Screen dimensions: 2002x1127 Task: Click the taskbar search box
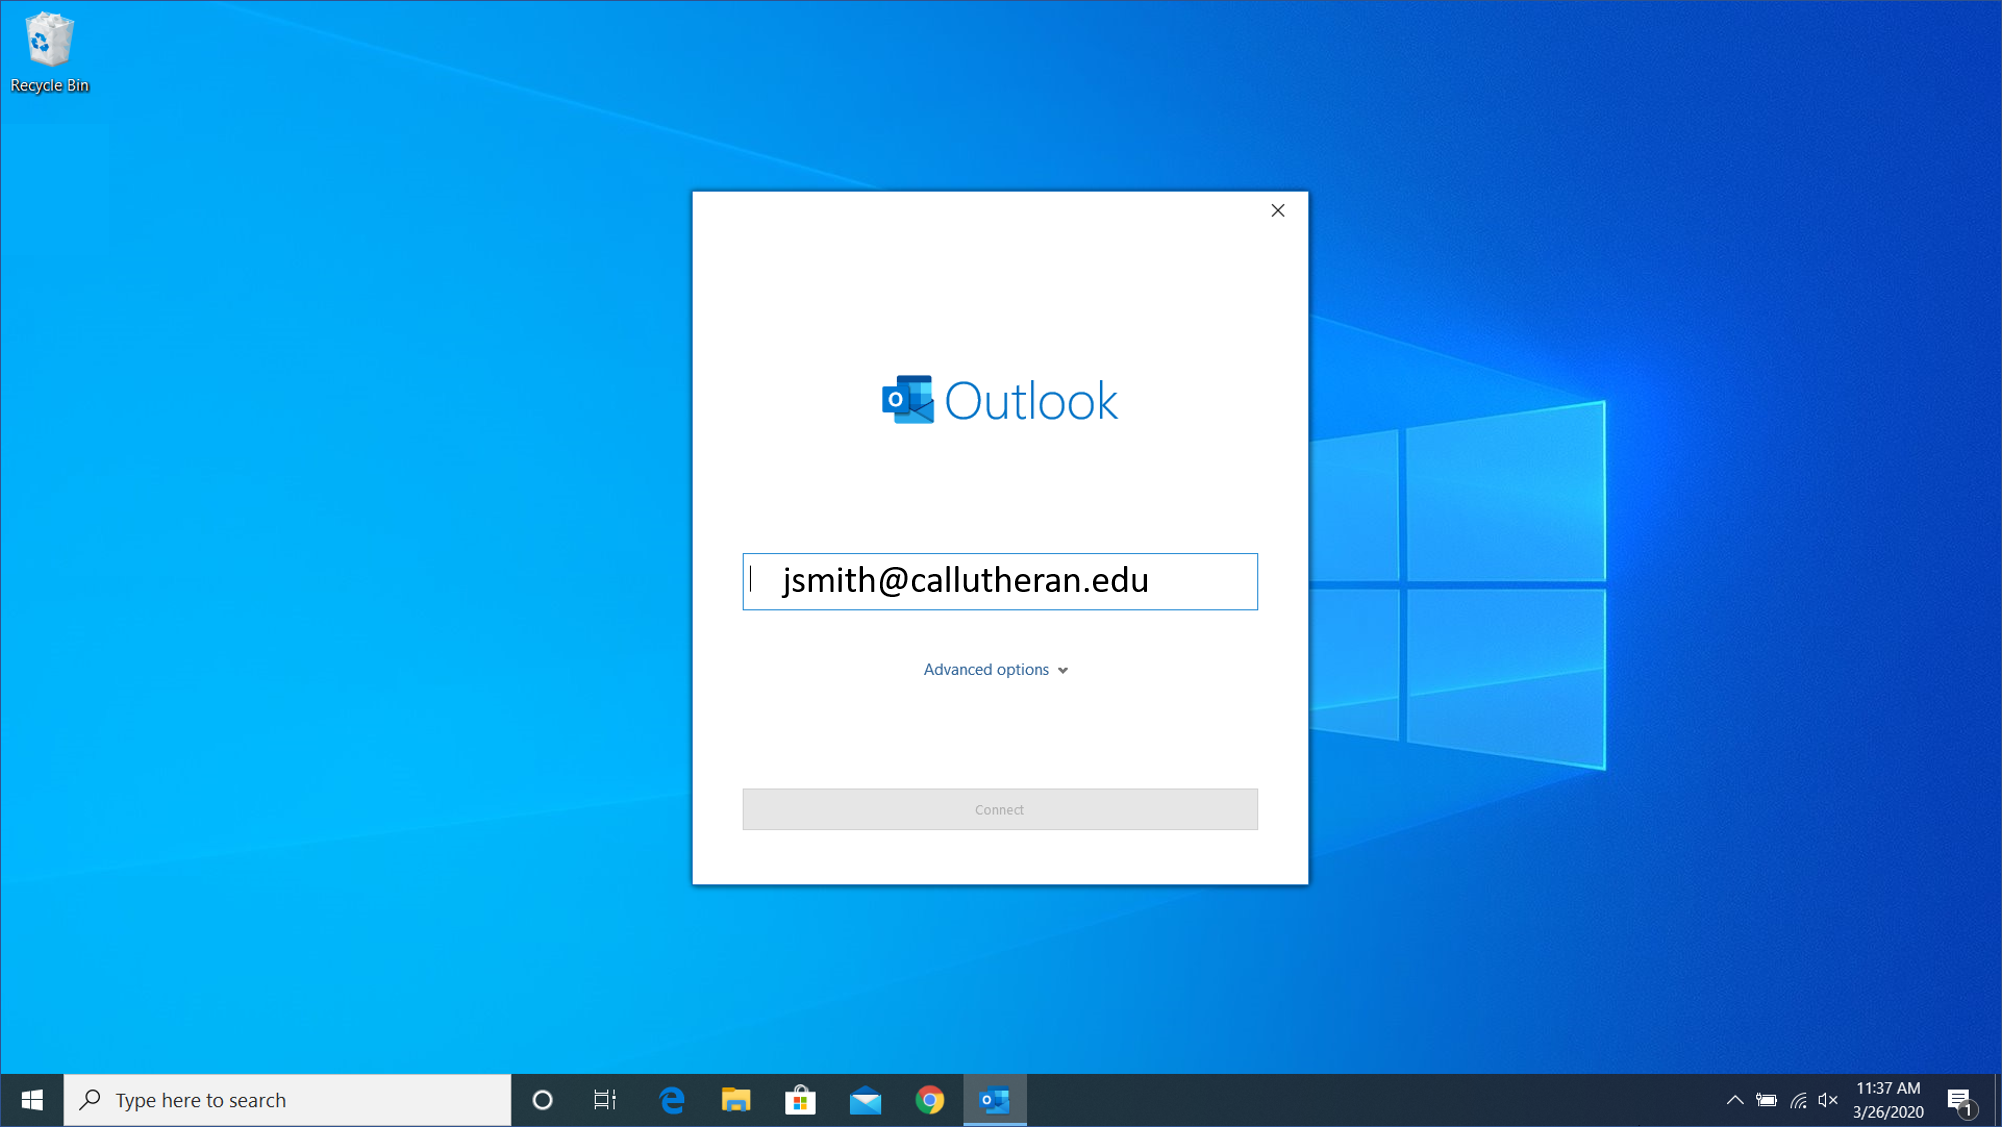tap(288, 1100)
